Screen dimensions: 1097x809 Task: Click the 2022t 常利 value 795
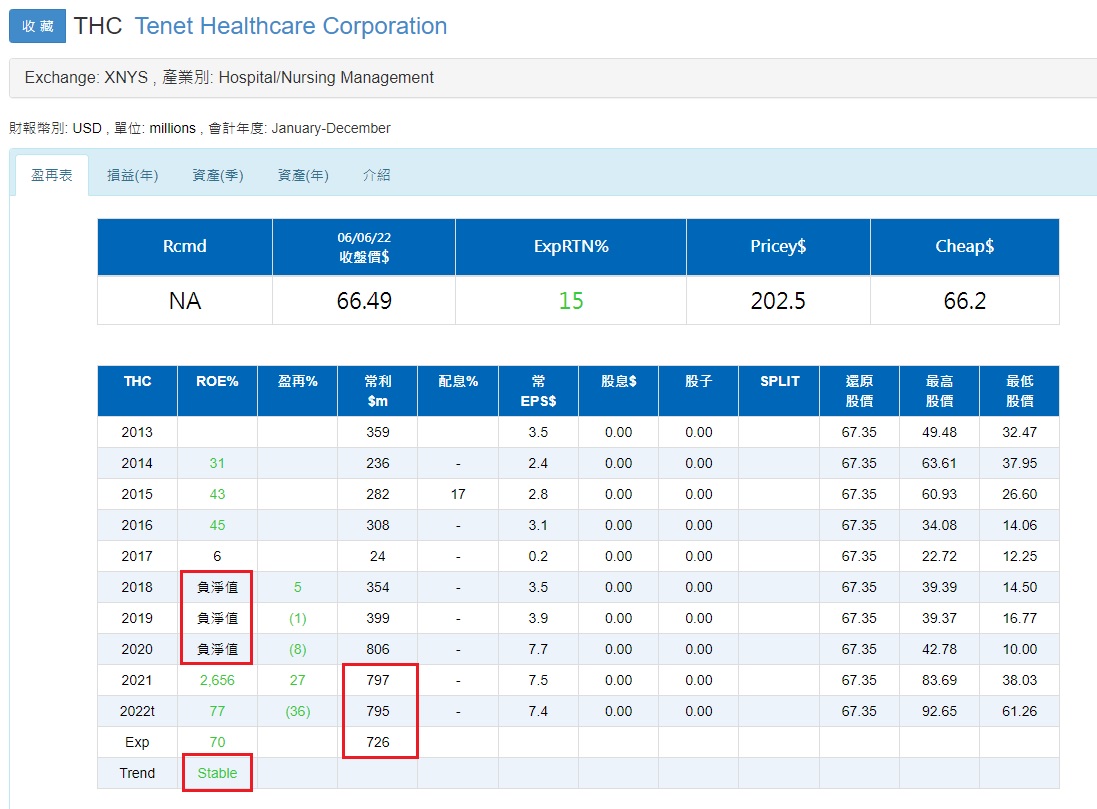(378, 711)
